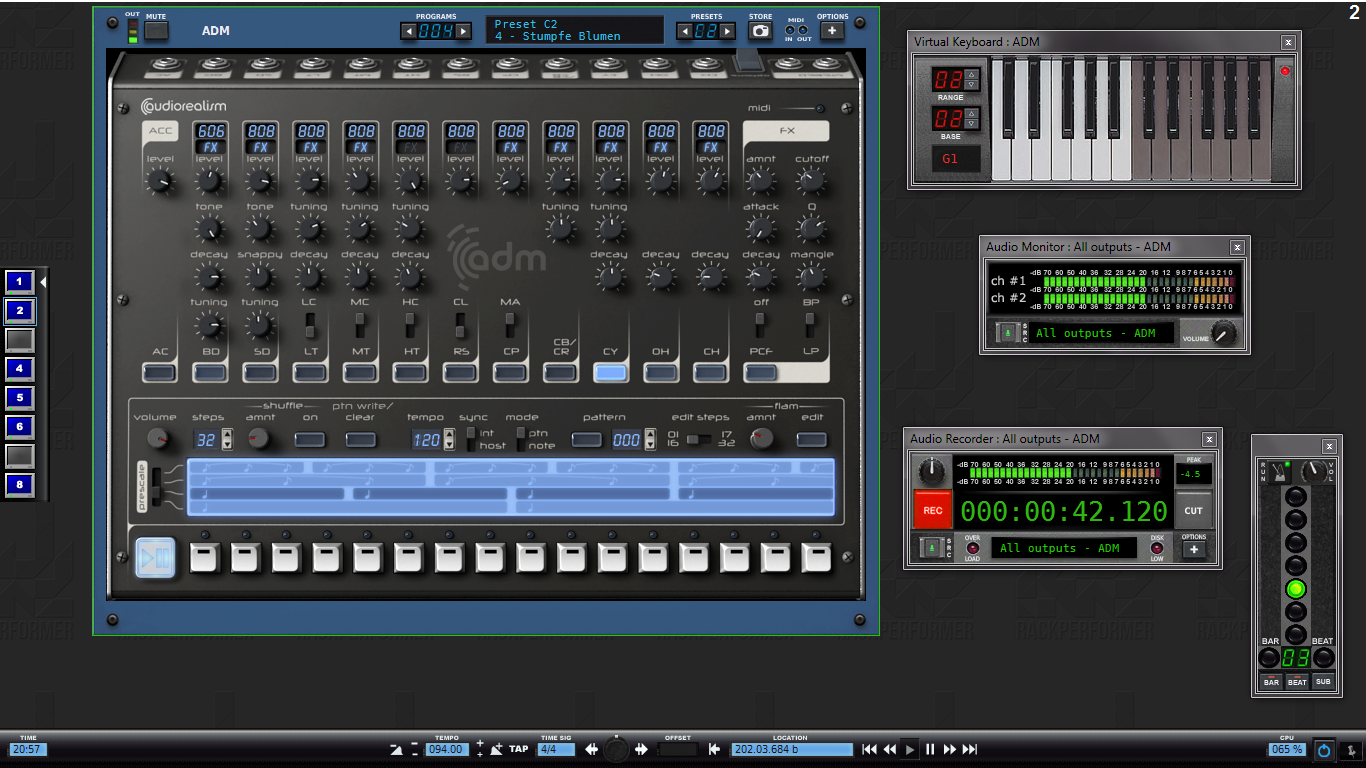Go to the previous preset with left arrow
This screenshot has width=1366, height=768.
[x=684, y=31]
